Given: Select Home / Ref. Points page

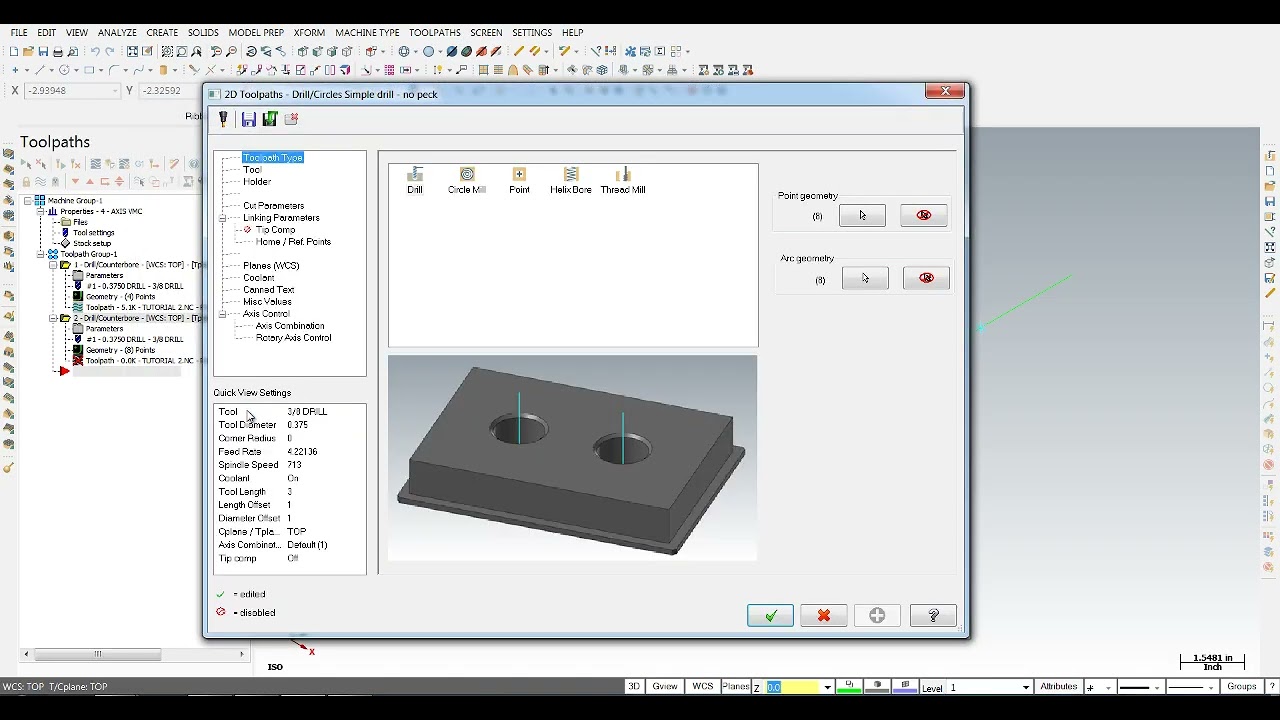Looking at the screenshot, I should pyautogui.click(x=293, y=242).
